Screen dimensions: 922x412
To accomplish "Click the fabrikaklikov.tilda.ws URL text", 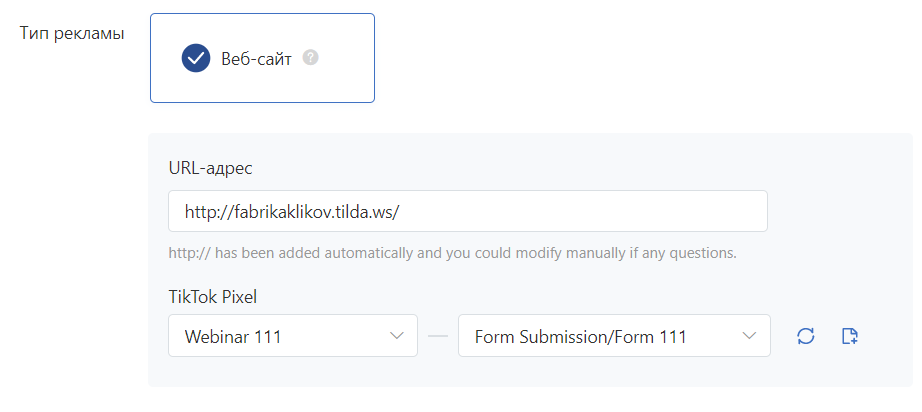I will 299,212.
